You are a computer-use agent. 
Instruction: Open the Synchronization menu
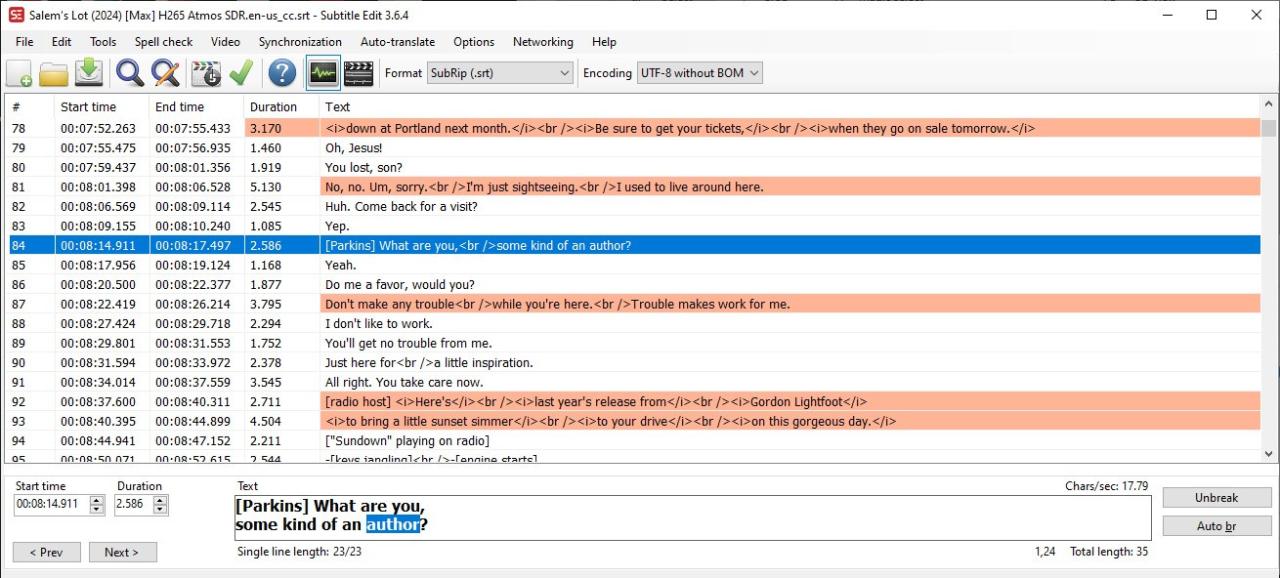click(x=300, y=42)
